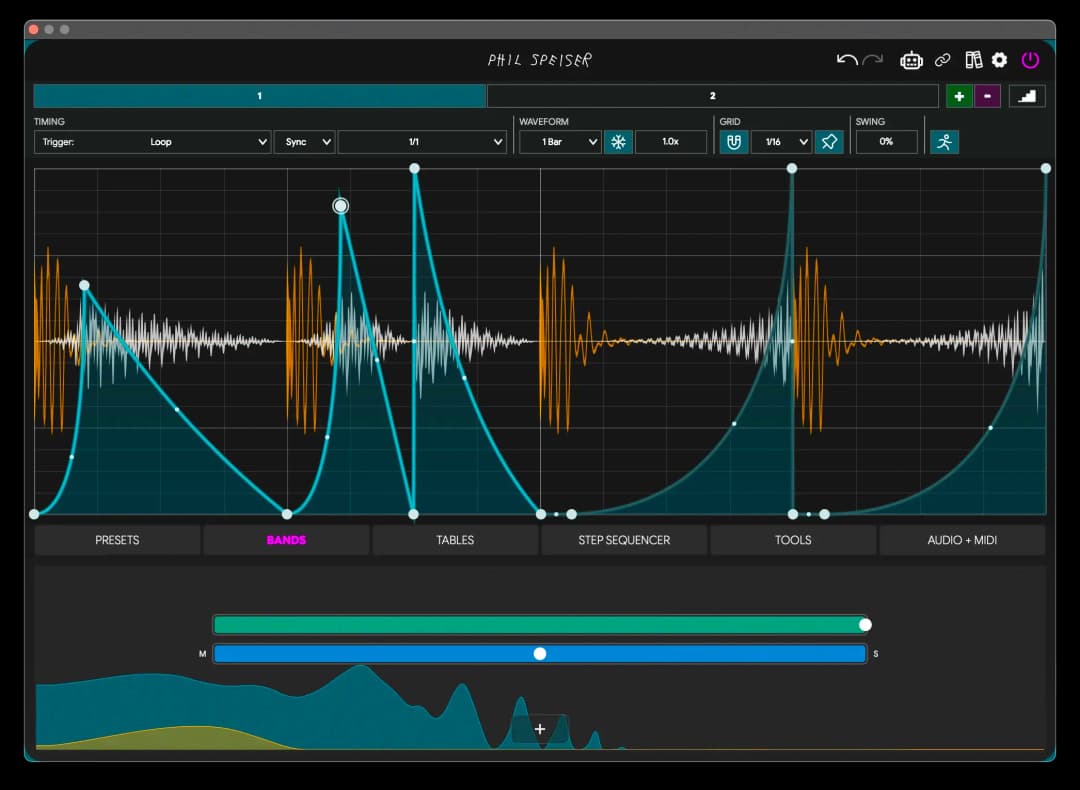Click the undo arrow icon
Screen dimensions: 1080x790
tap(847, 60)
